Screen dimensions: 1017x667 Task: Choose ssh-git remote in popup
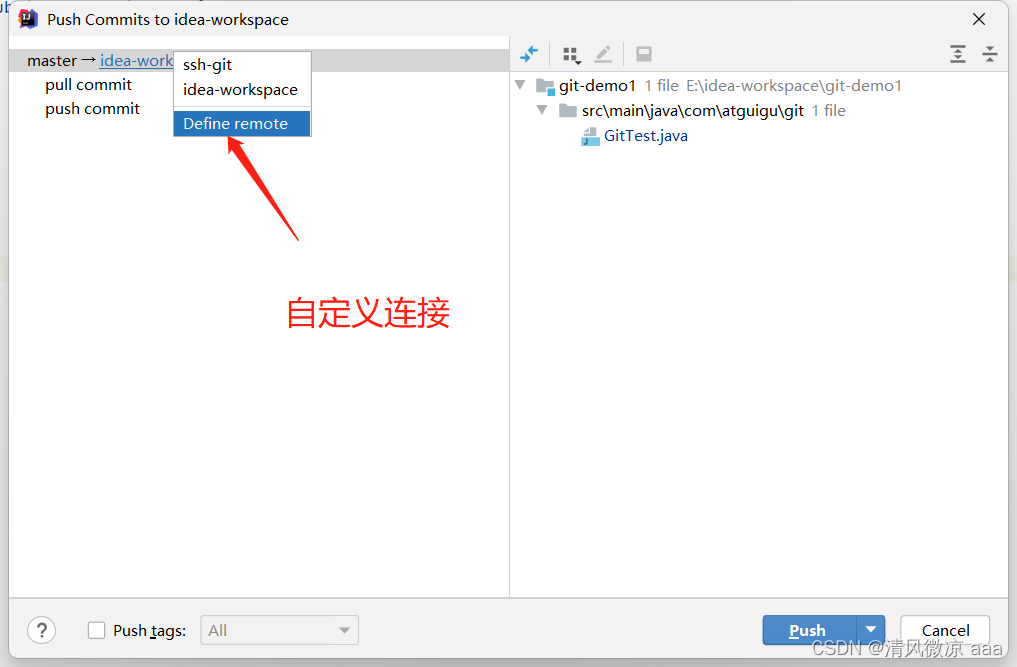click(x=208, y=65)
